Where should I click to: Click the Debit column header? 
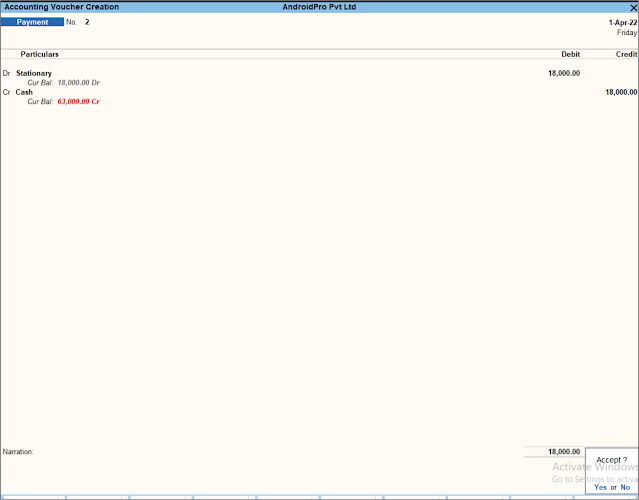point(571,54)
